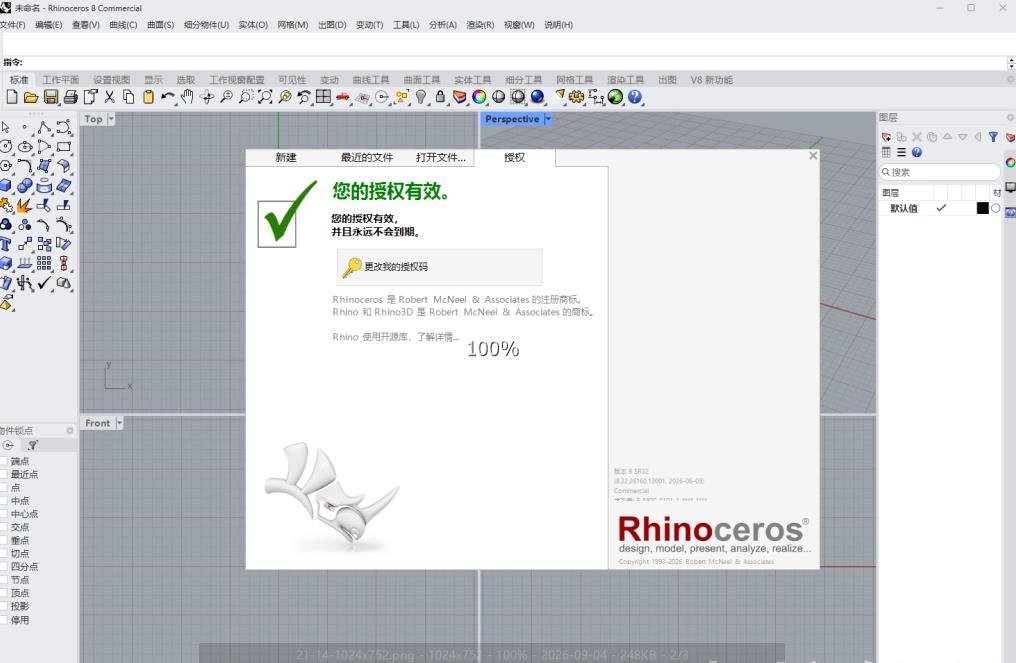Enable the 交点 object snap checkbox
The height and width of the screenshot is (663, 1016).
point(3,527)
